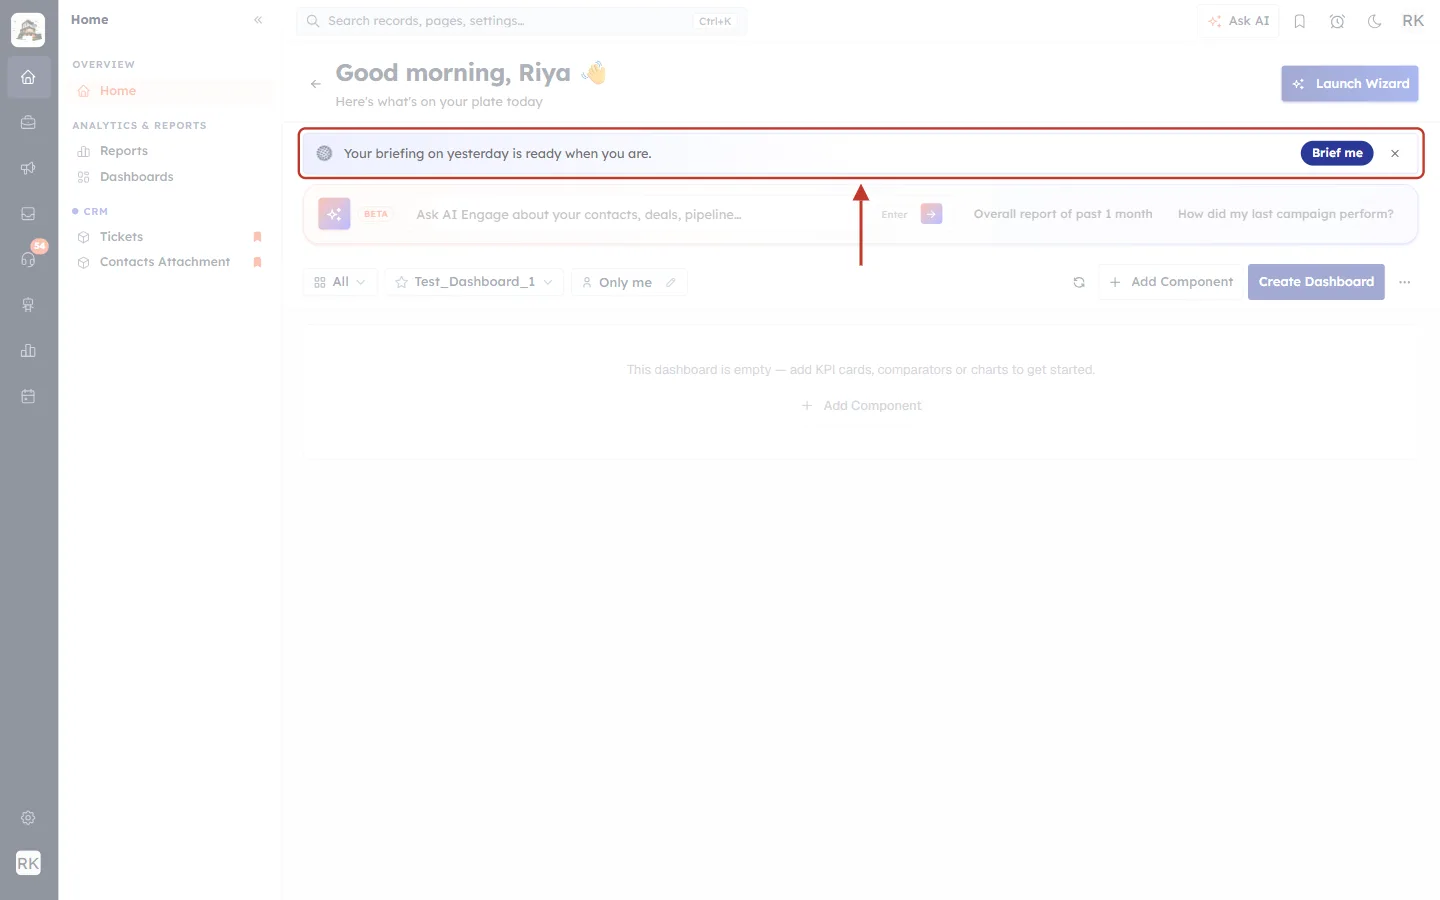Screen dimensions: 1440x900
Task: Refresh the dashboard
Action: pyautogui.click(x=1079, y=282)
